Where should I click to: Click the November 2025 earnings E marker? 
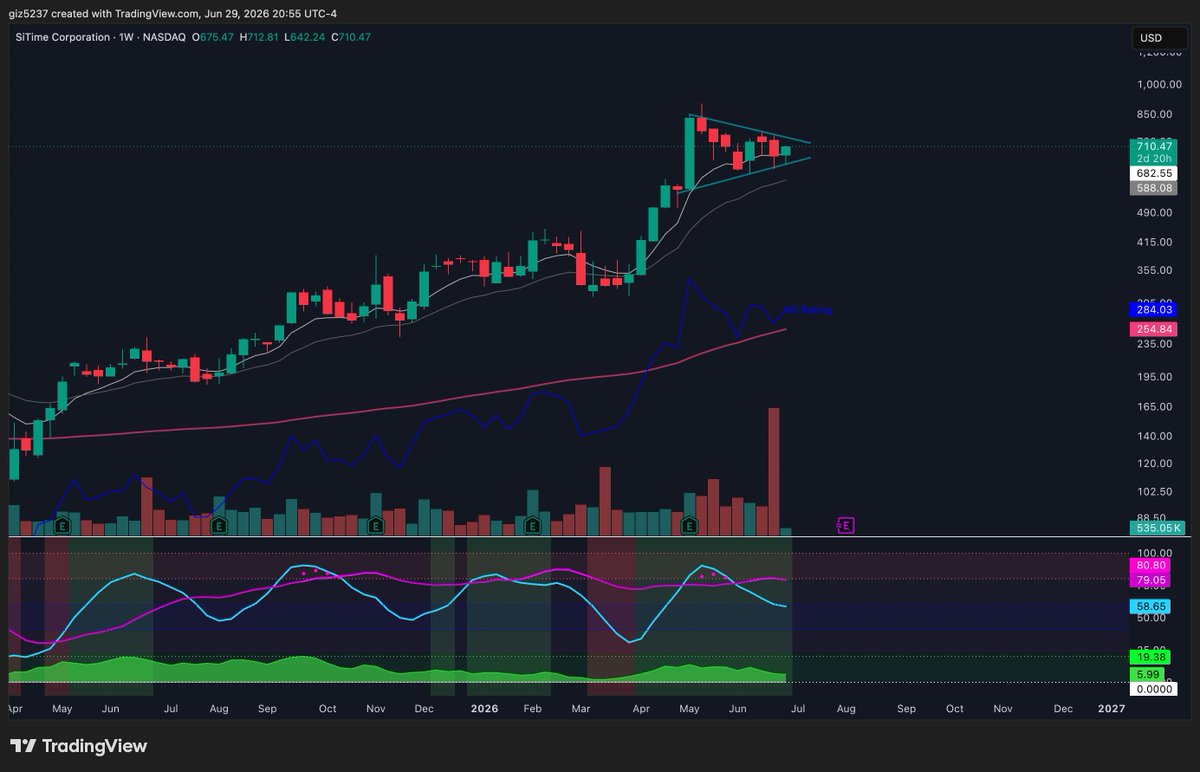tap(375, 524)
